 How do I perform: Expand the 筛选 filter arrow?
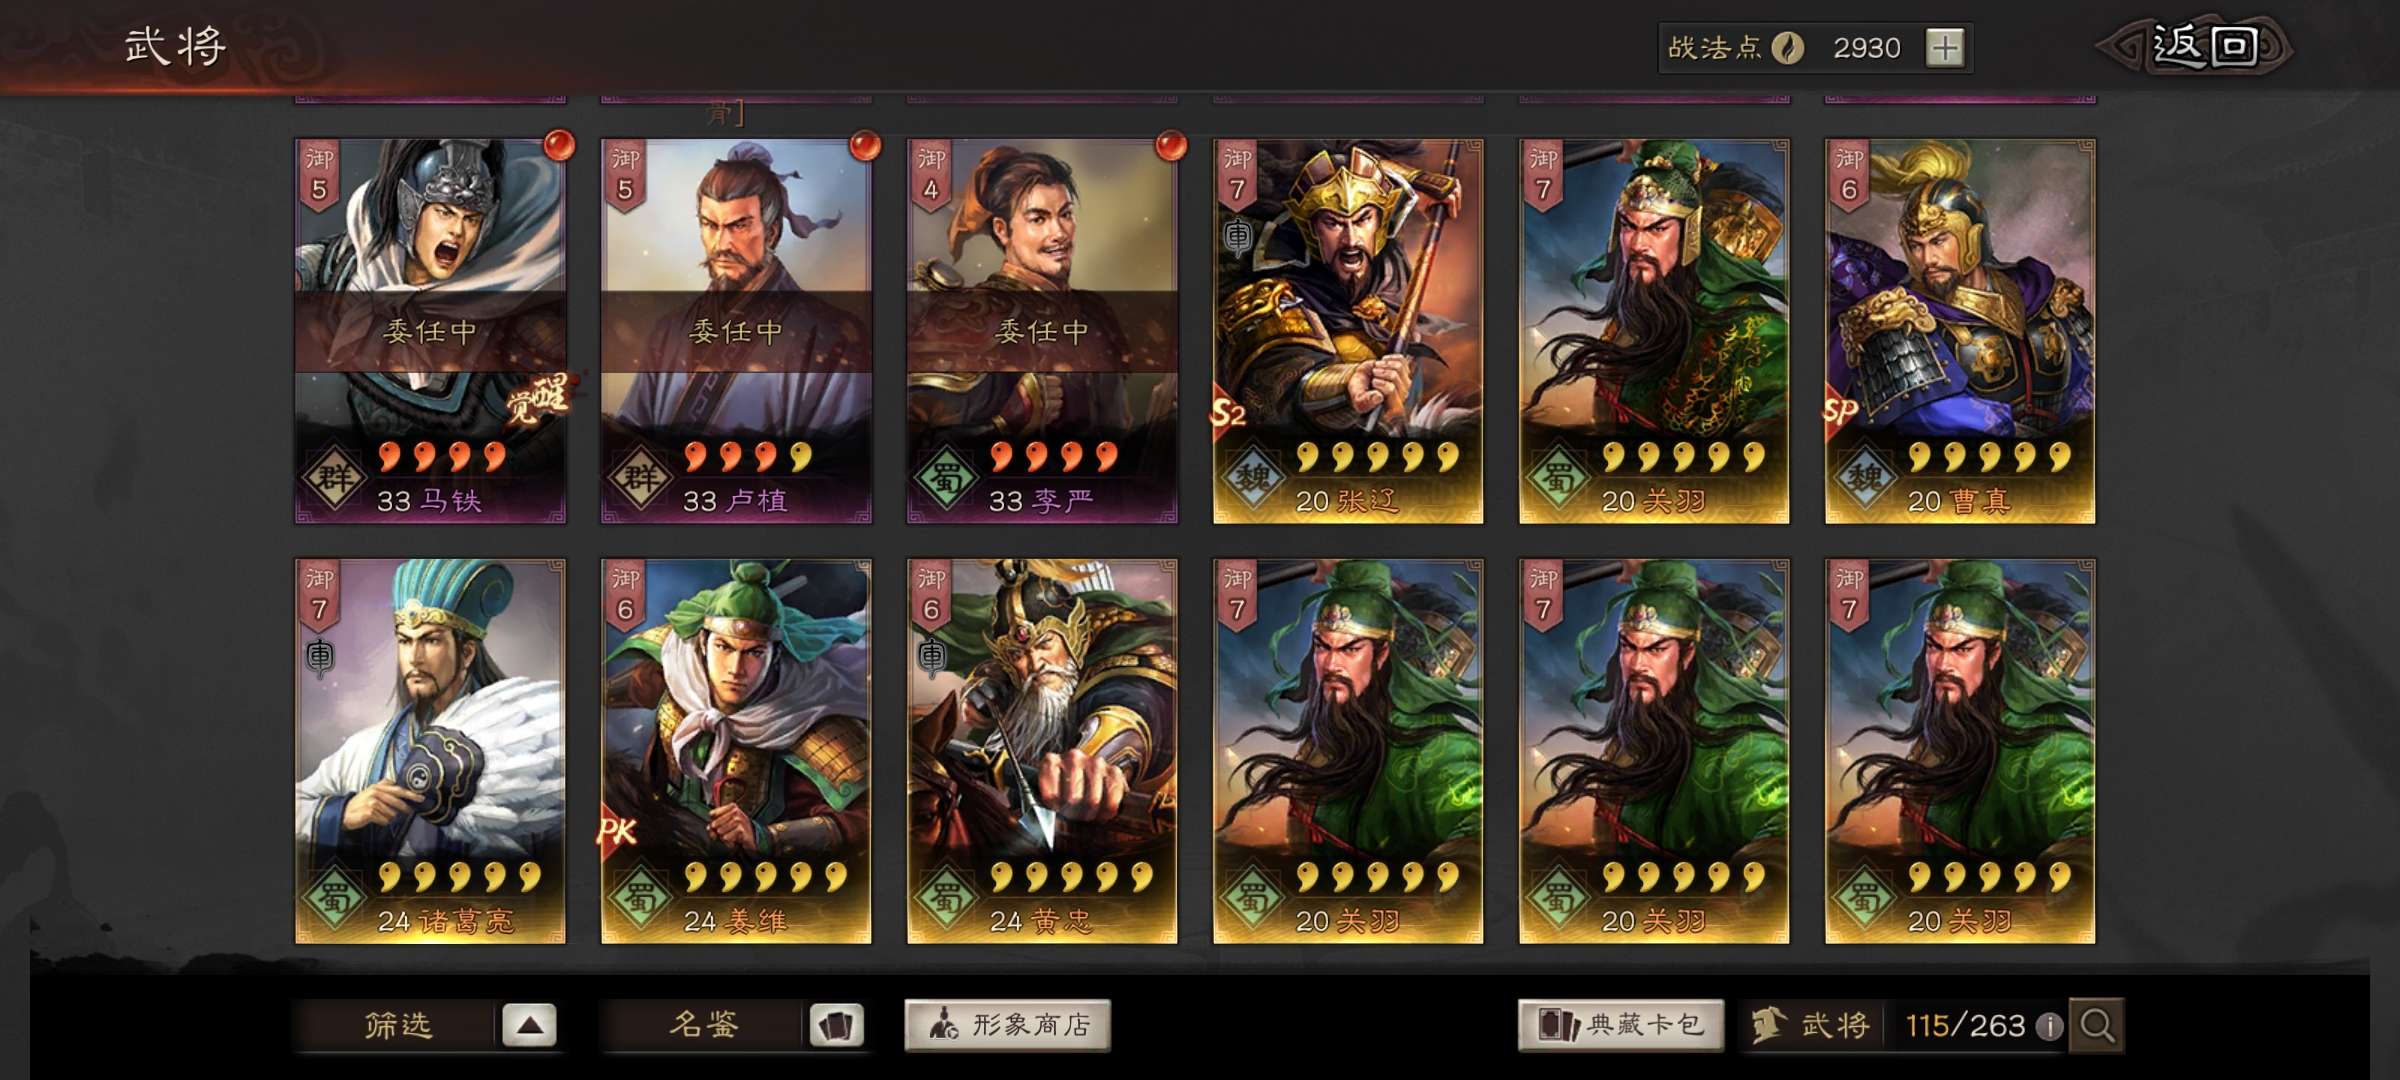529,1026
